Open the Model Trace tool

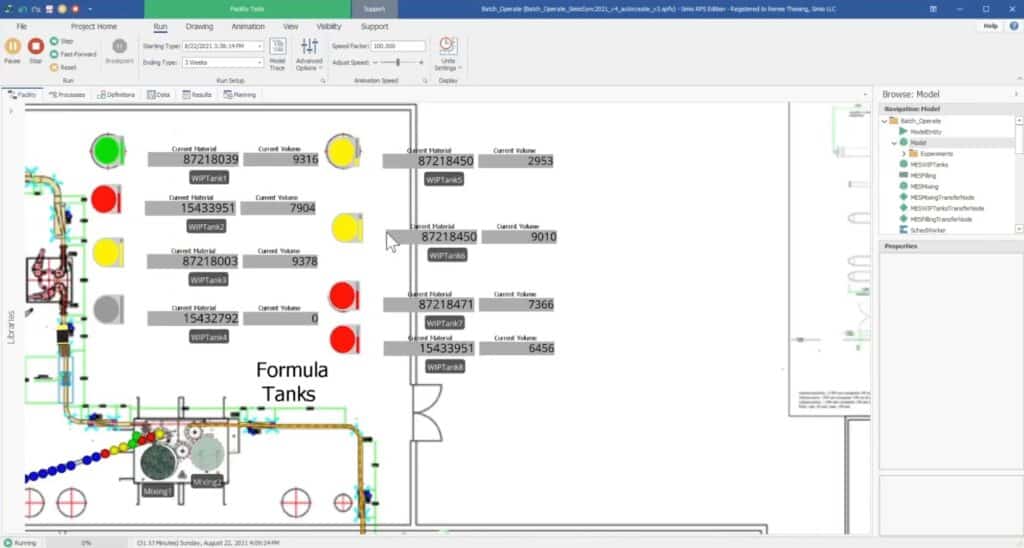(278, 54)
